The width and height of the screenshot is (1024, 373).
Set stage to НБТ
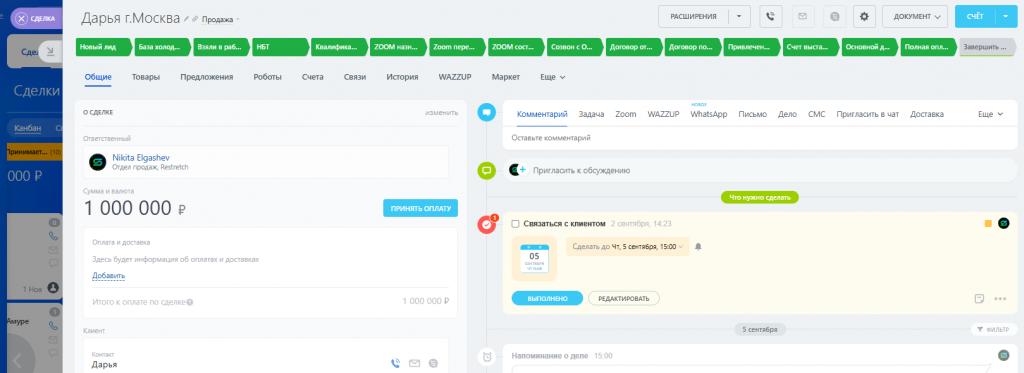point(280,48)
